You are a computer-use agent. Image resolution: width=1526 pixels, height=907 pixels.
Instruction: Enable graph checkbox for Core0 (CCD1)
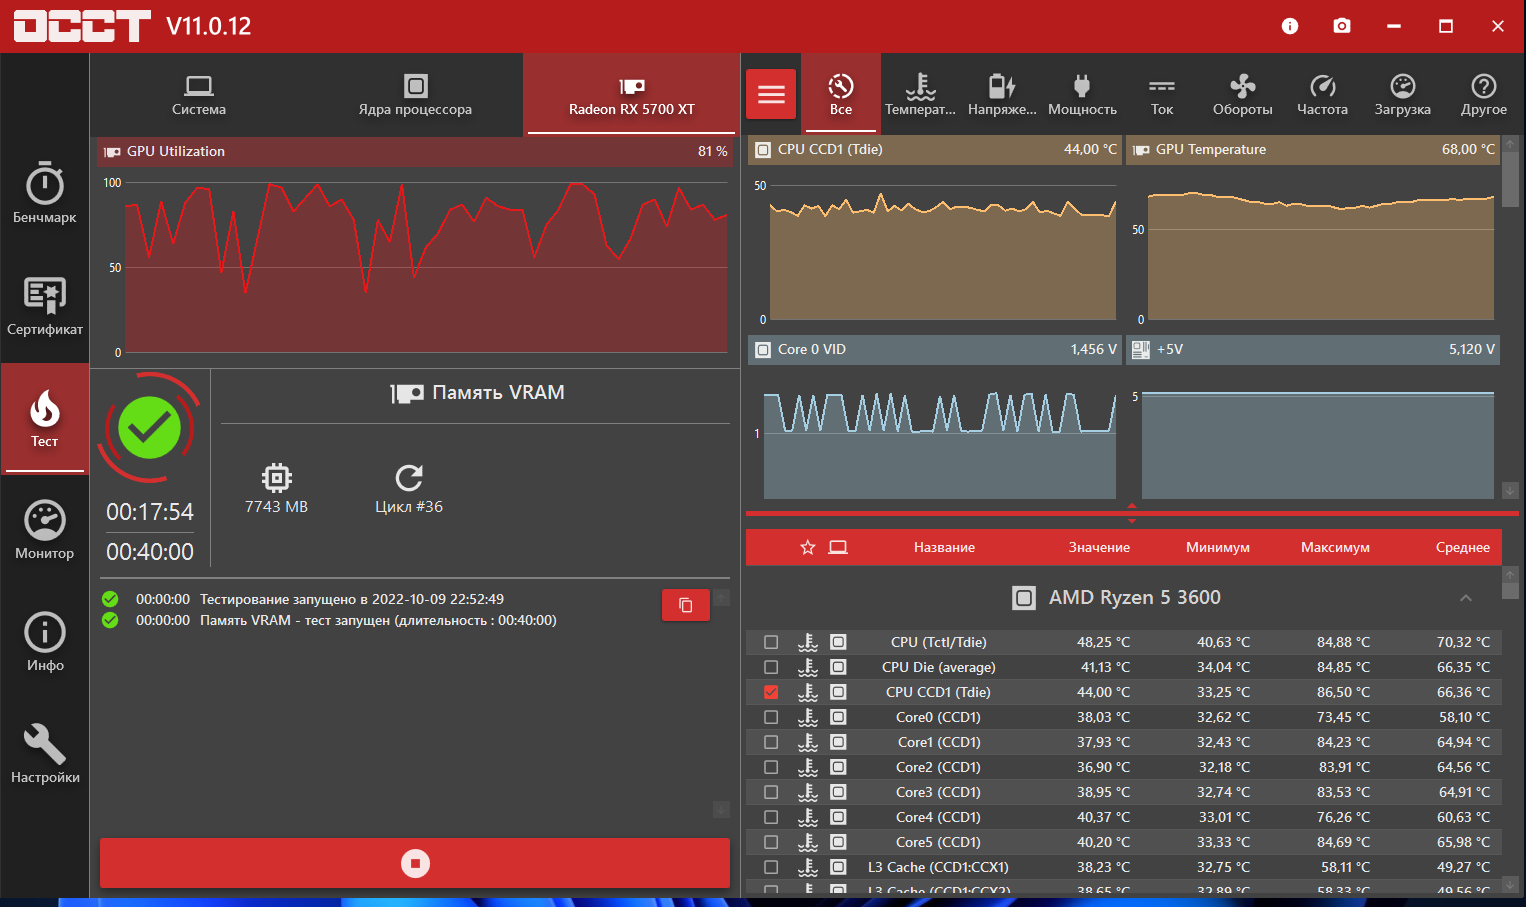point(771,717)
